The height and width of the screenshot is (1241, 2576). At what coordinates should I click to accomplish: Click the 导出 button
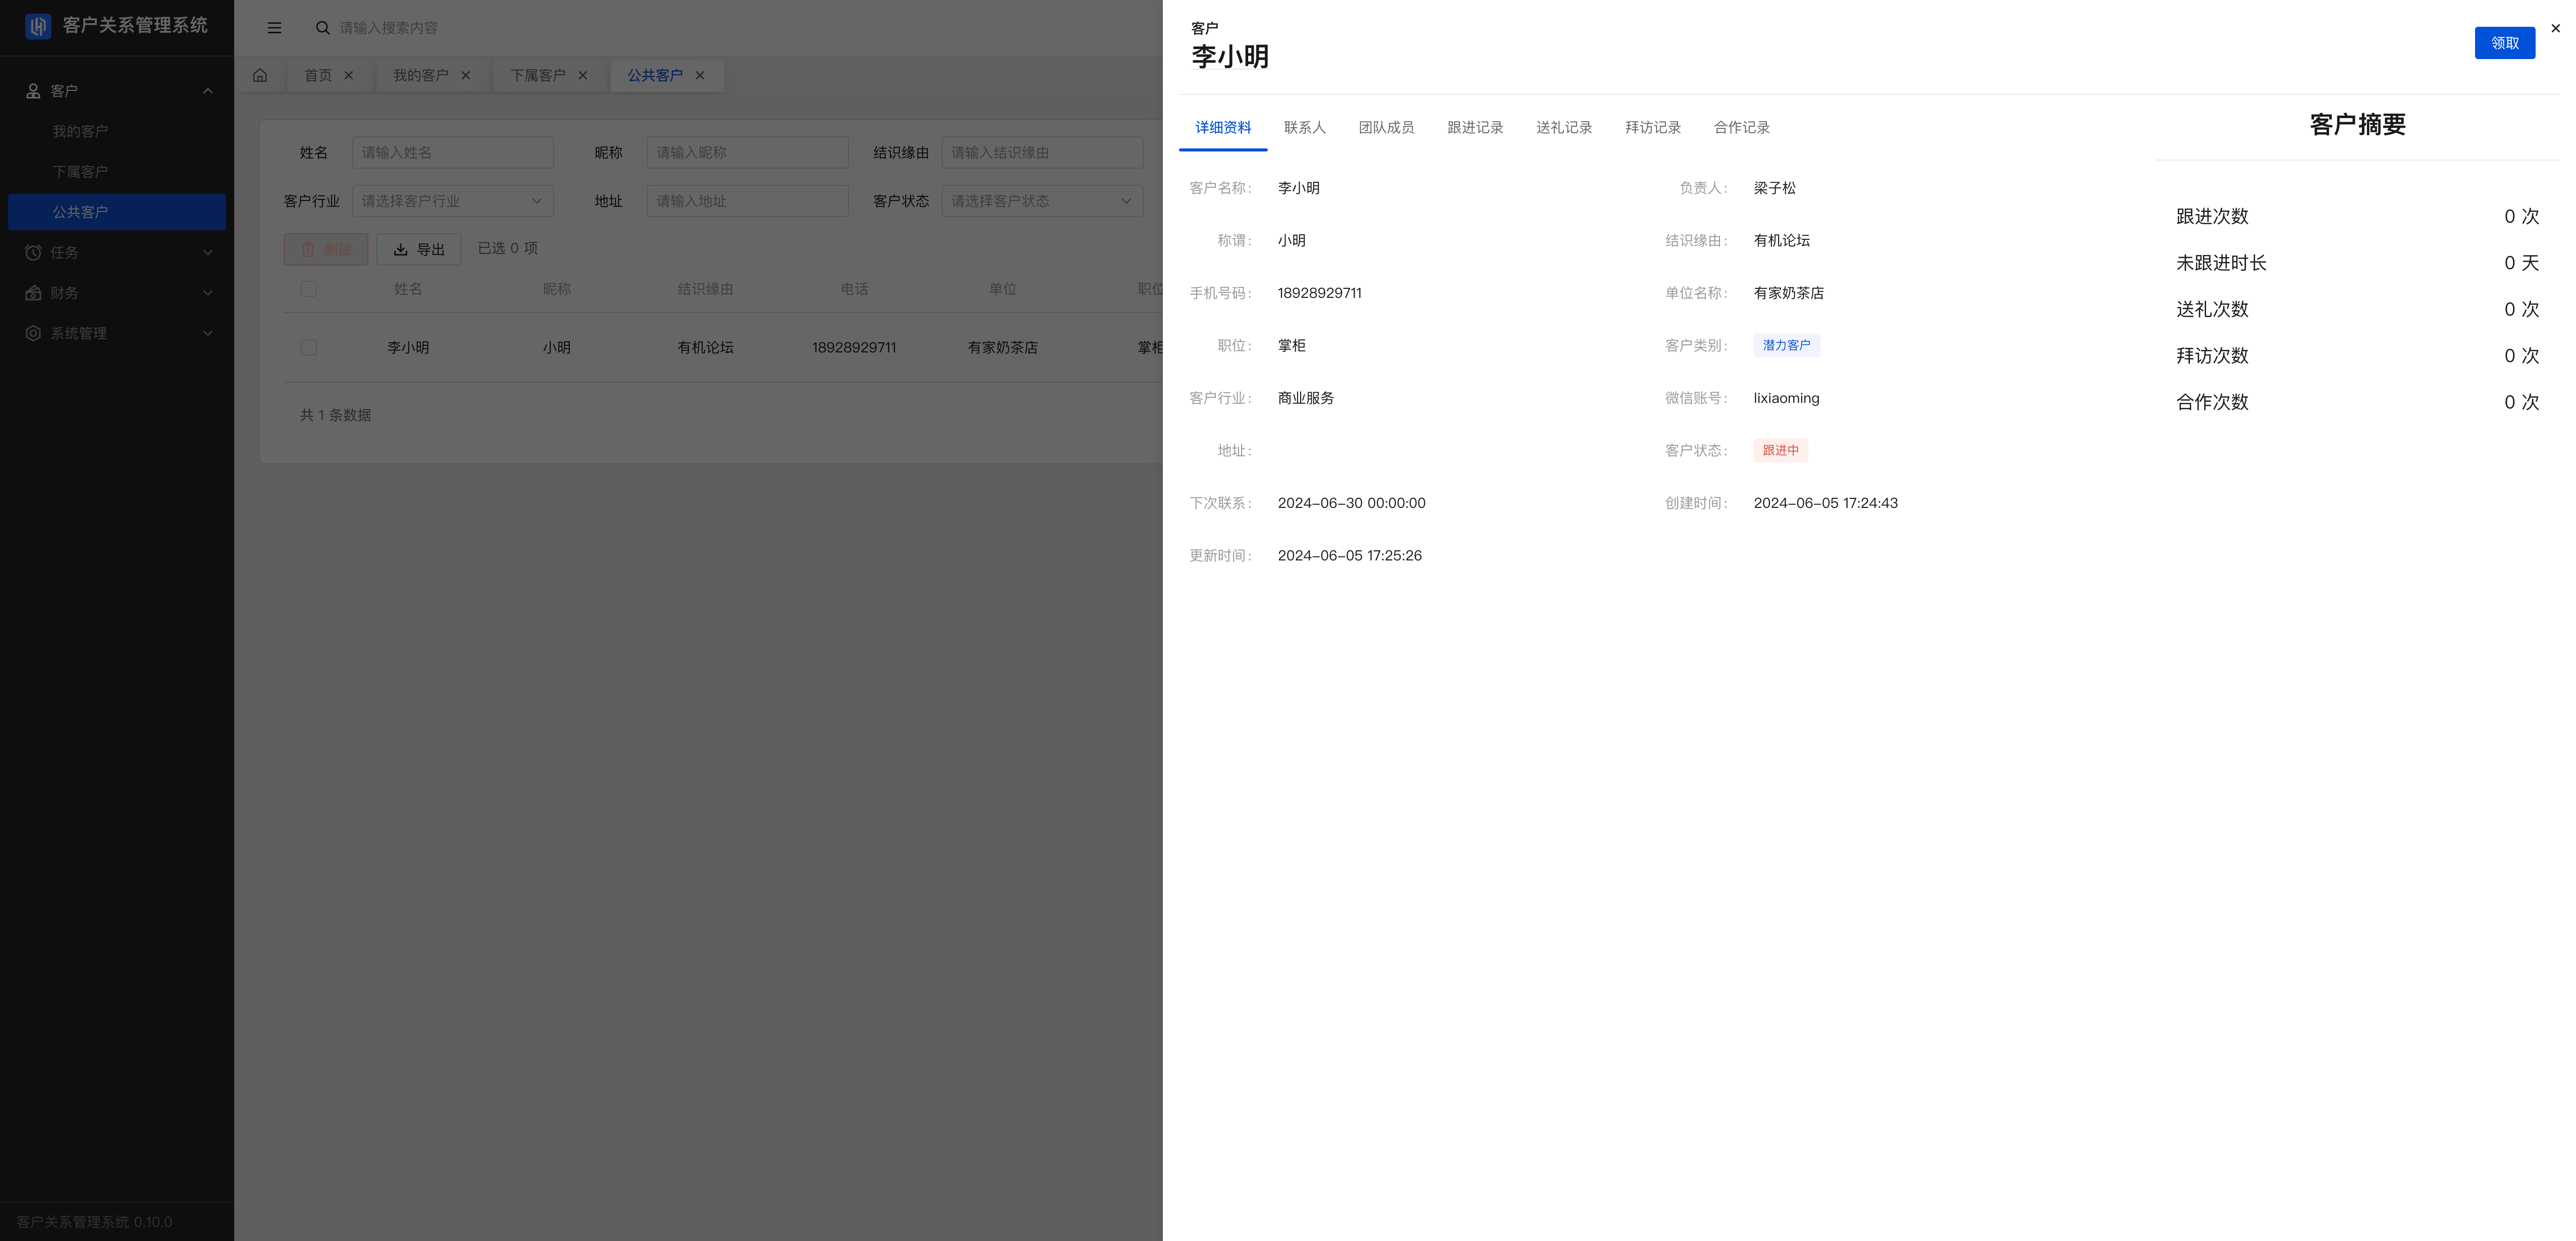[x=419, y=250]
